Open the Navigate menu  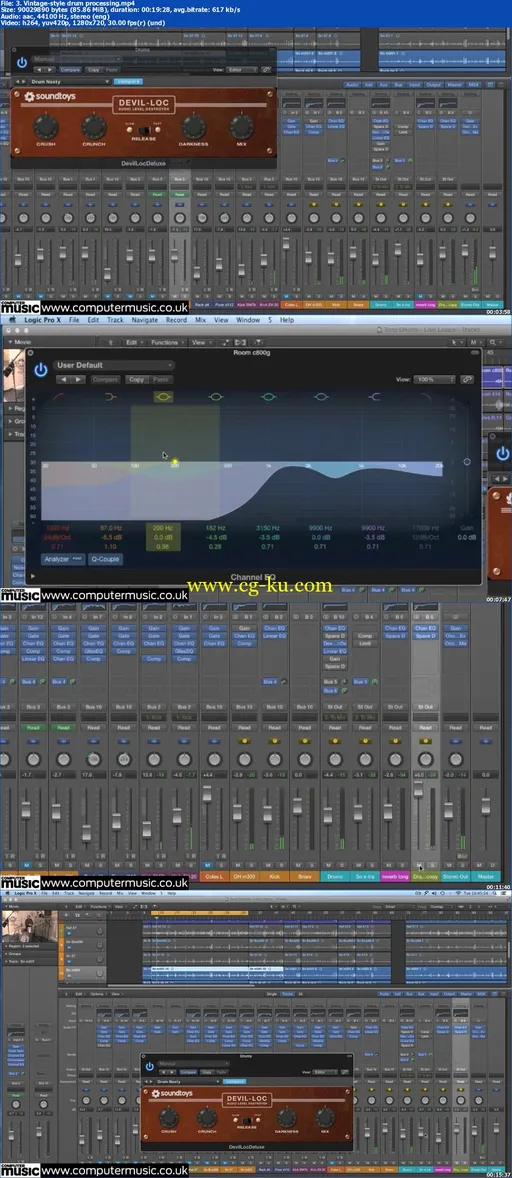145,319
